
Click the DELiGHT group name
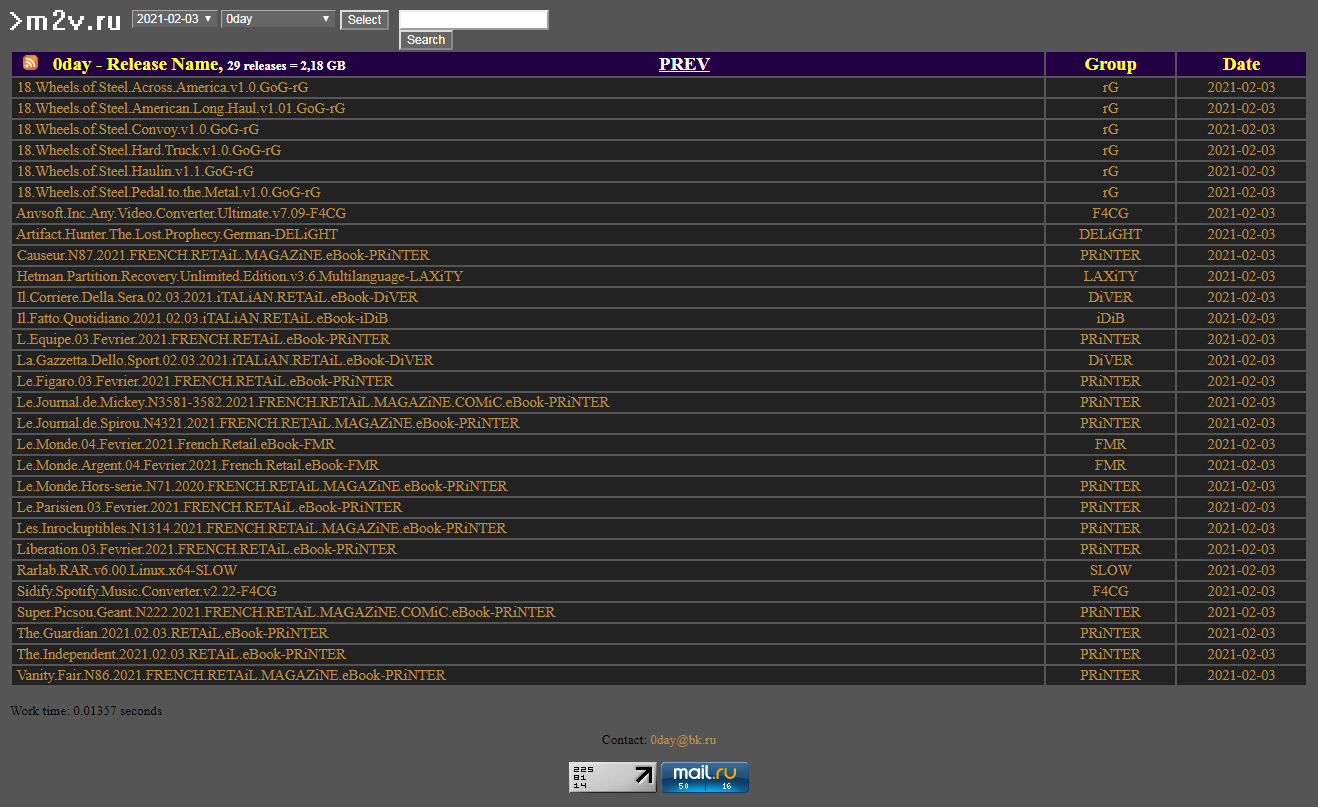[1110, 234]
